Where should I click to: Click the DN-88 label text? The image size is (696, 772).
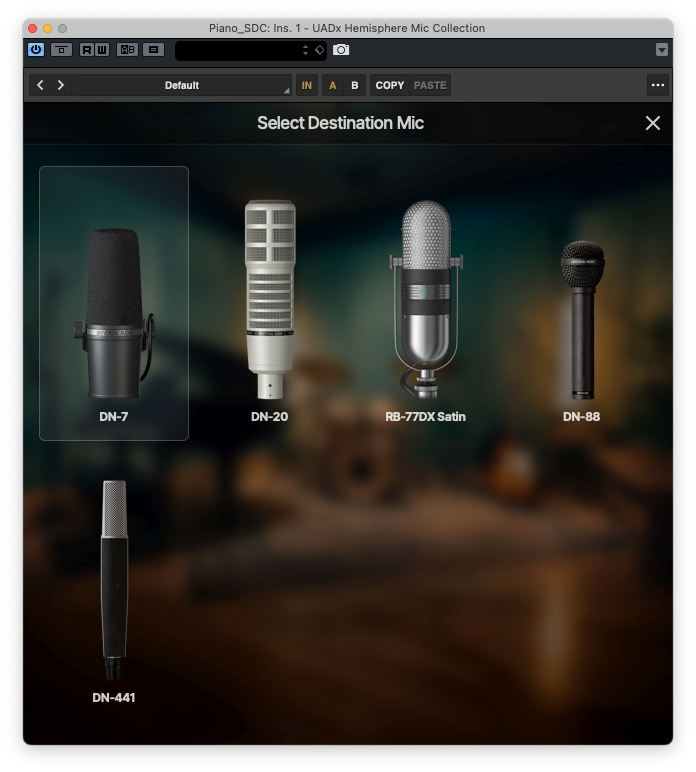[581, 417]
